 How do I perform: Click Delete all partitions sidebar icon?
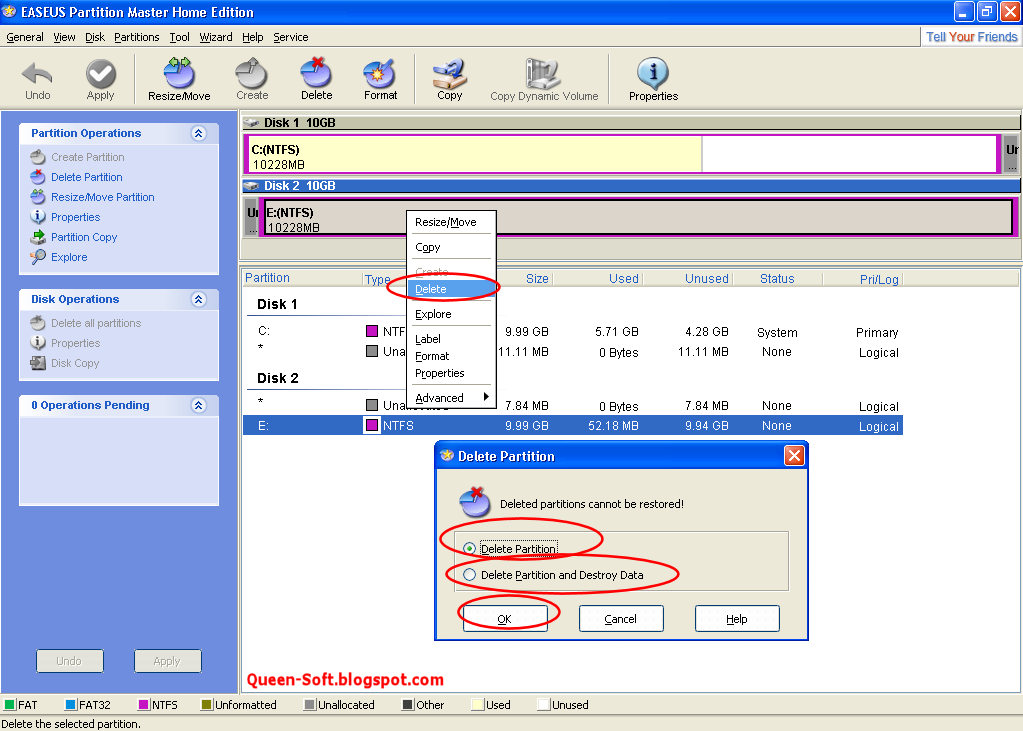38,322
